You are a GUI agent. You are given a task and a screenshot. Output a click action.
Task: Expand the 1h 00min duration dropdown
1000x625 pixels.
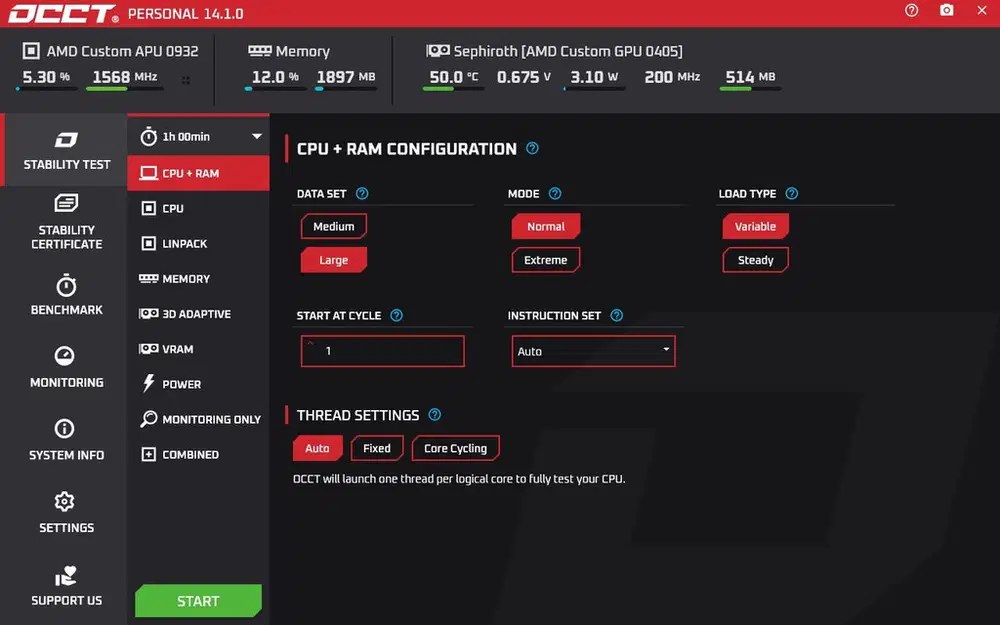tap(198, 136)
